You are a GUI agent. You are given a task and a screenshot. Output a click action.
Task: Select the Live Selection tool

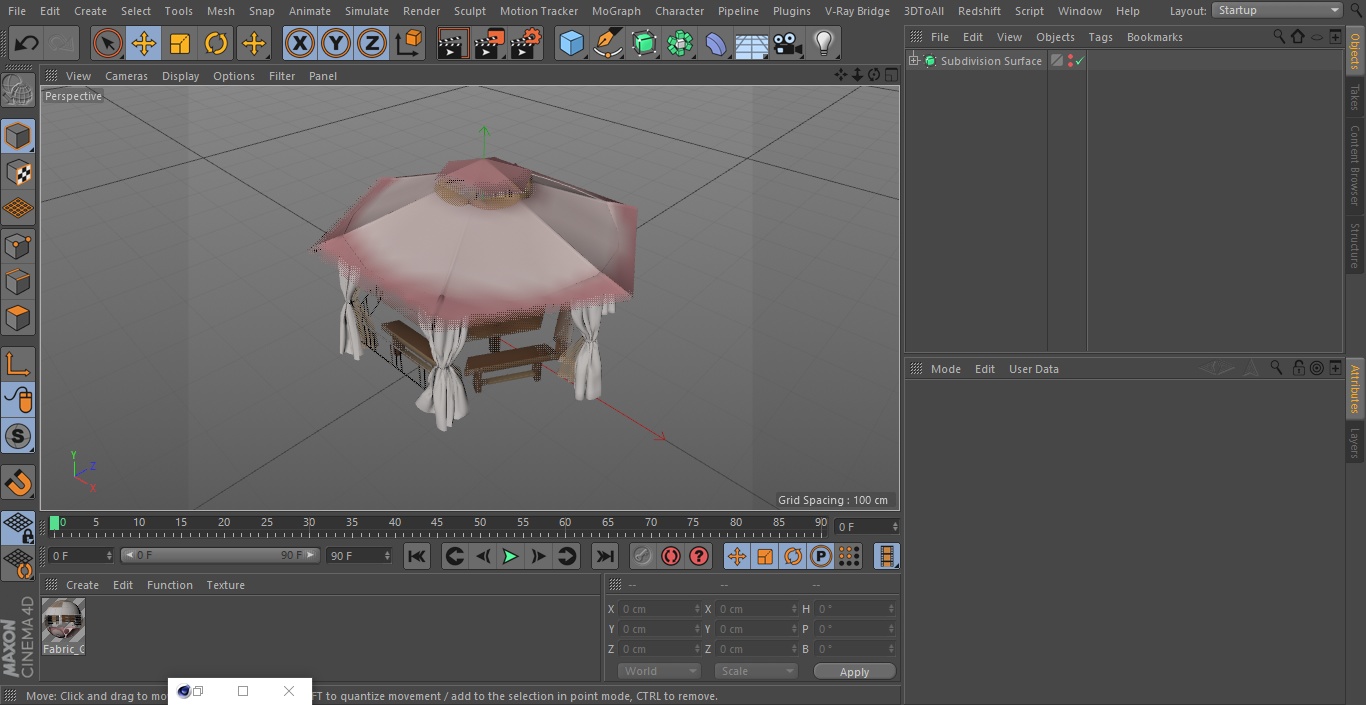click(107, 43)
